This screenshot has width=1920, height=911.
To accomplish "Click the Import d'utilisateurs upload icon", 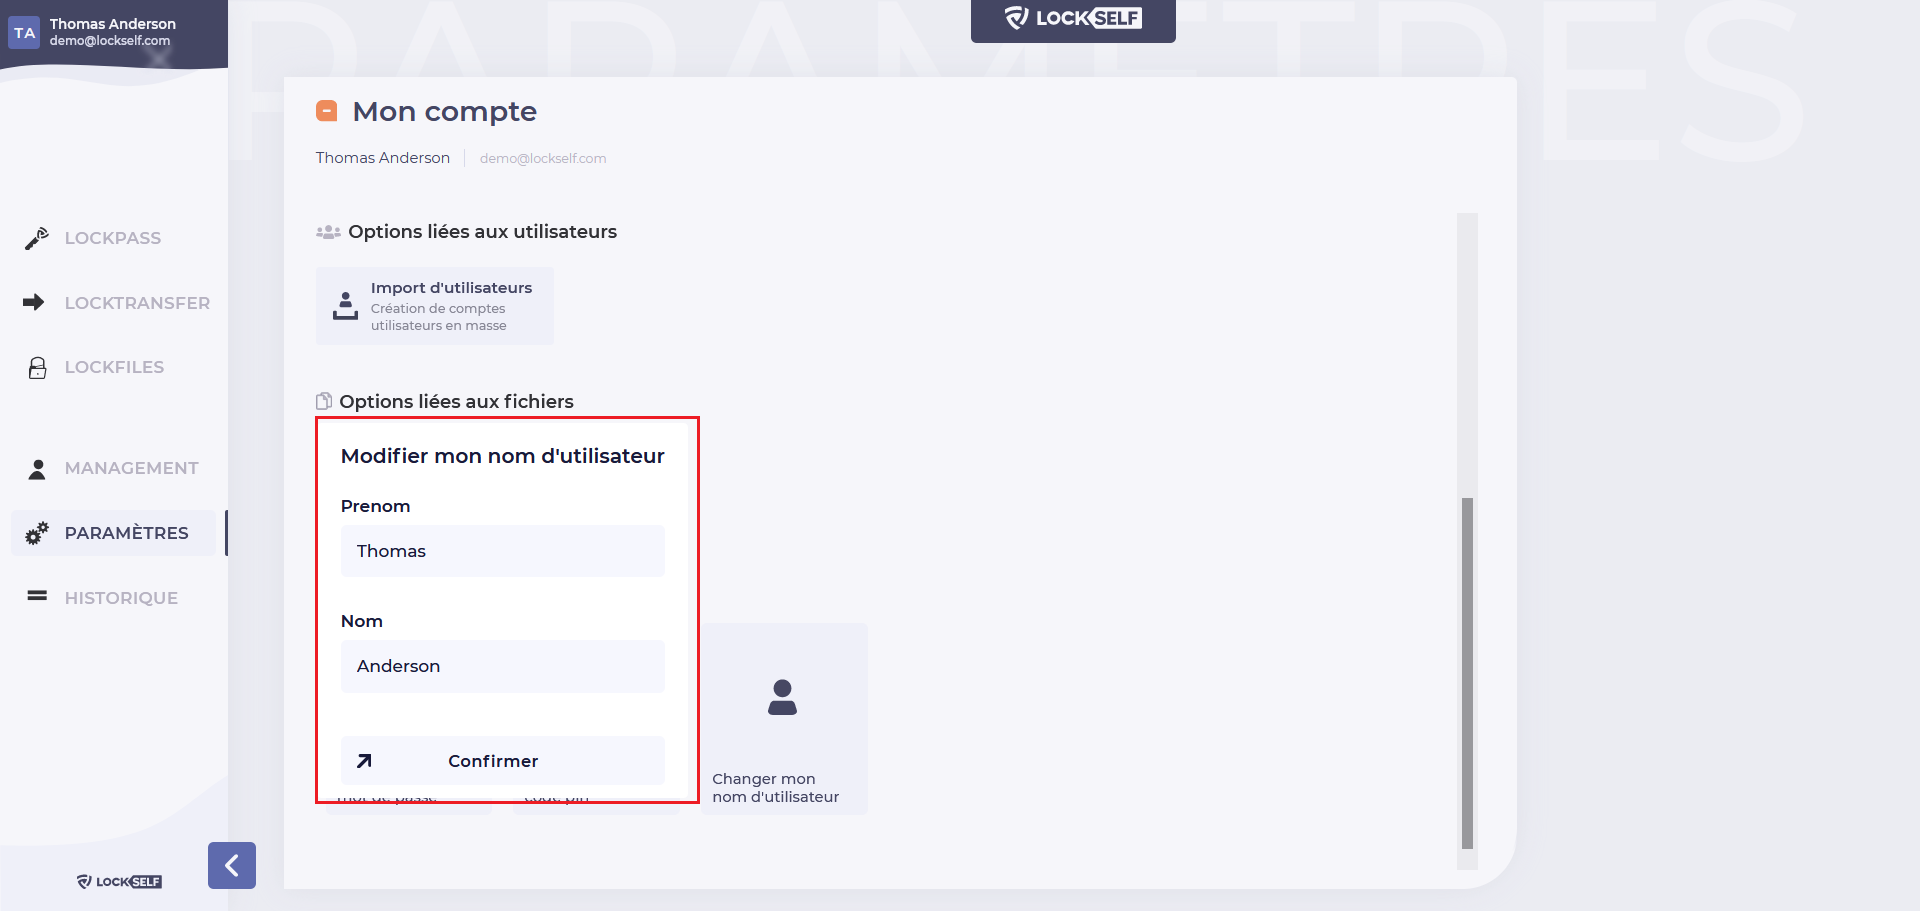I will [x=345, y=306].
